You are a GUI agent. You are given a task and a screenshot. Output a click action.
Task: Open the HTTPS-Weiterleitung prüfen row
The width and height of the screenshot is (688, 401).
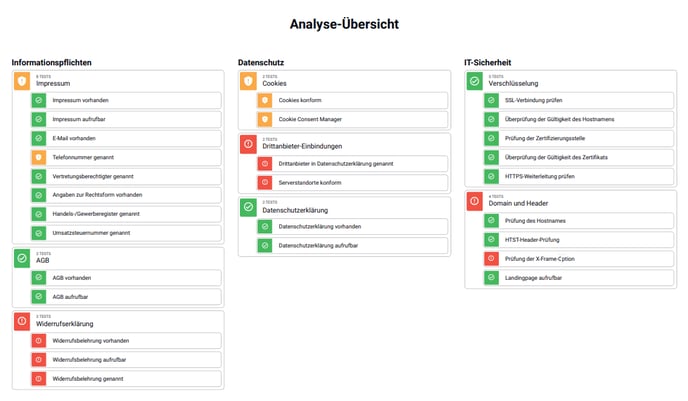pyautogui.click(x=579, y=176)
